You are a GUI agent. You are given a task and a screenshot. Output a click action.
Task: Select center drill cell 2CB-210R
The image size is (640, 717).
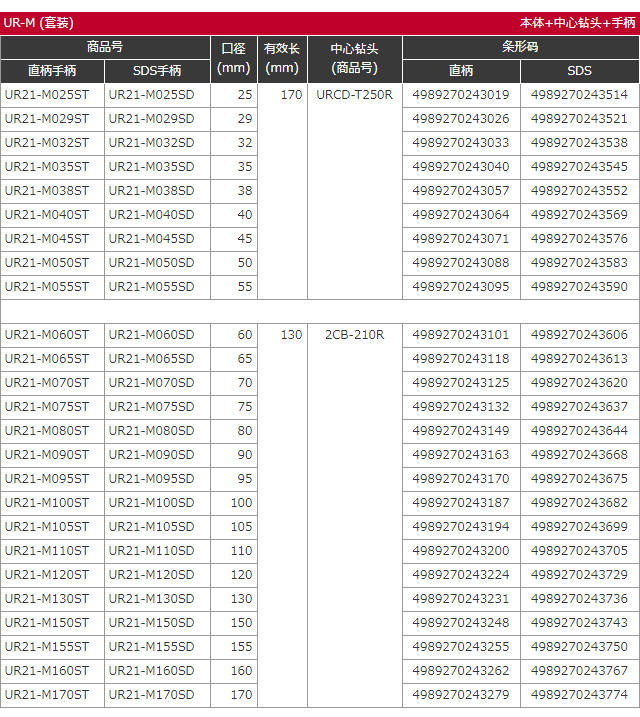[x=355, y=335]
